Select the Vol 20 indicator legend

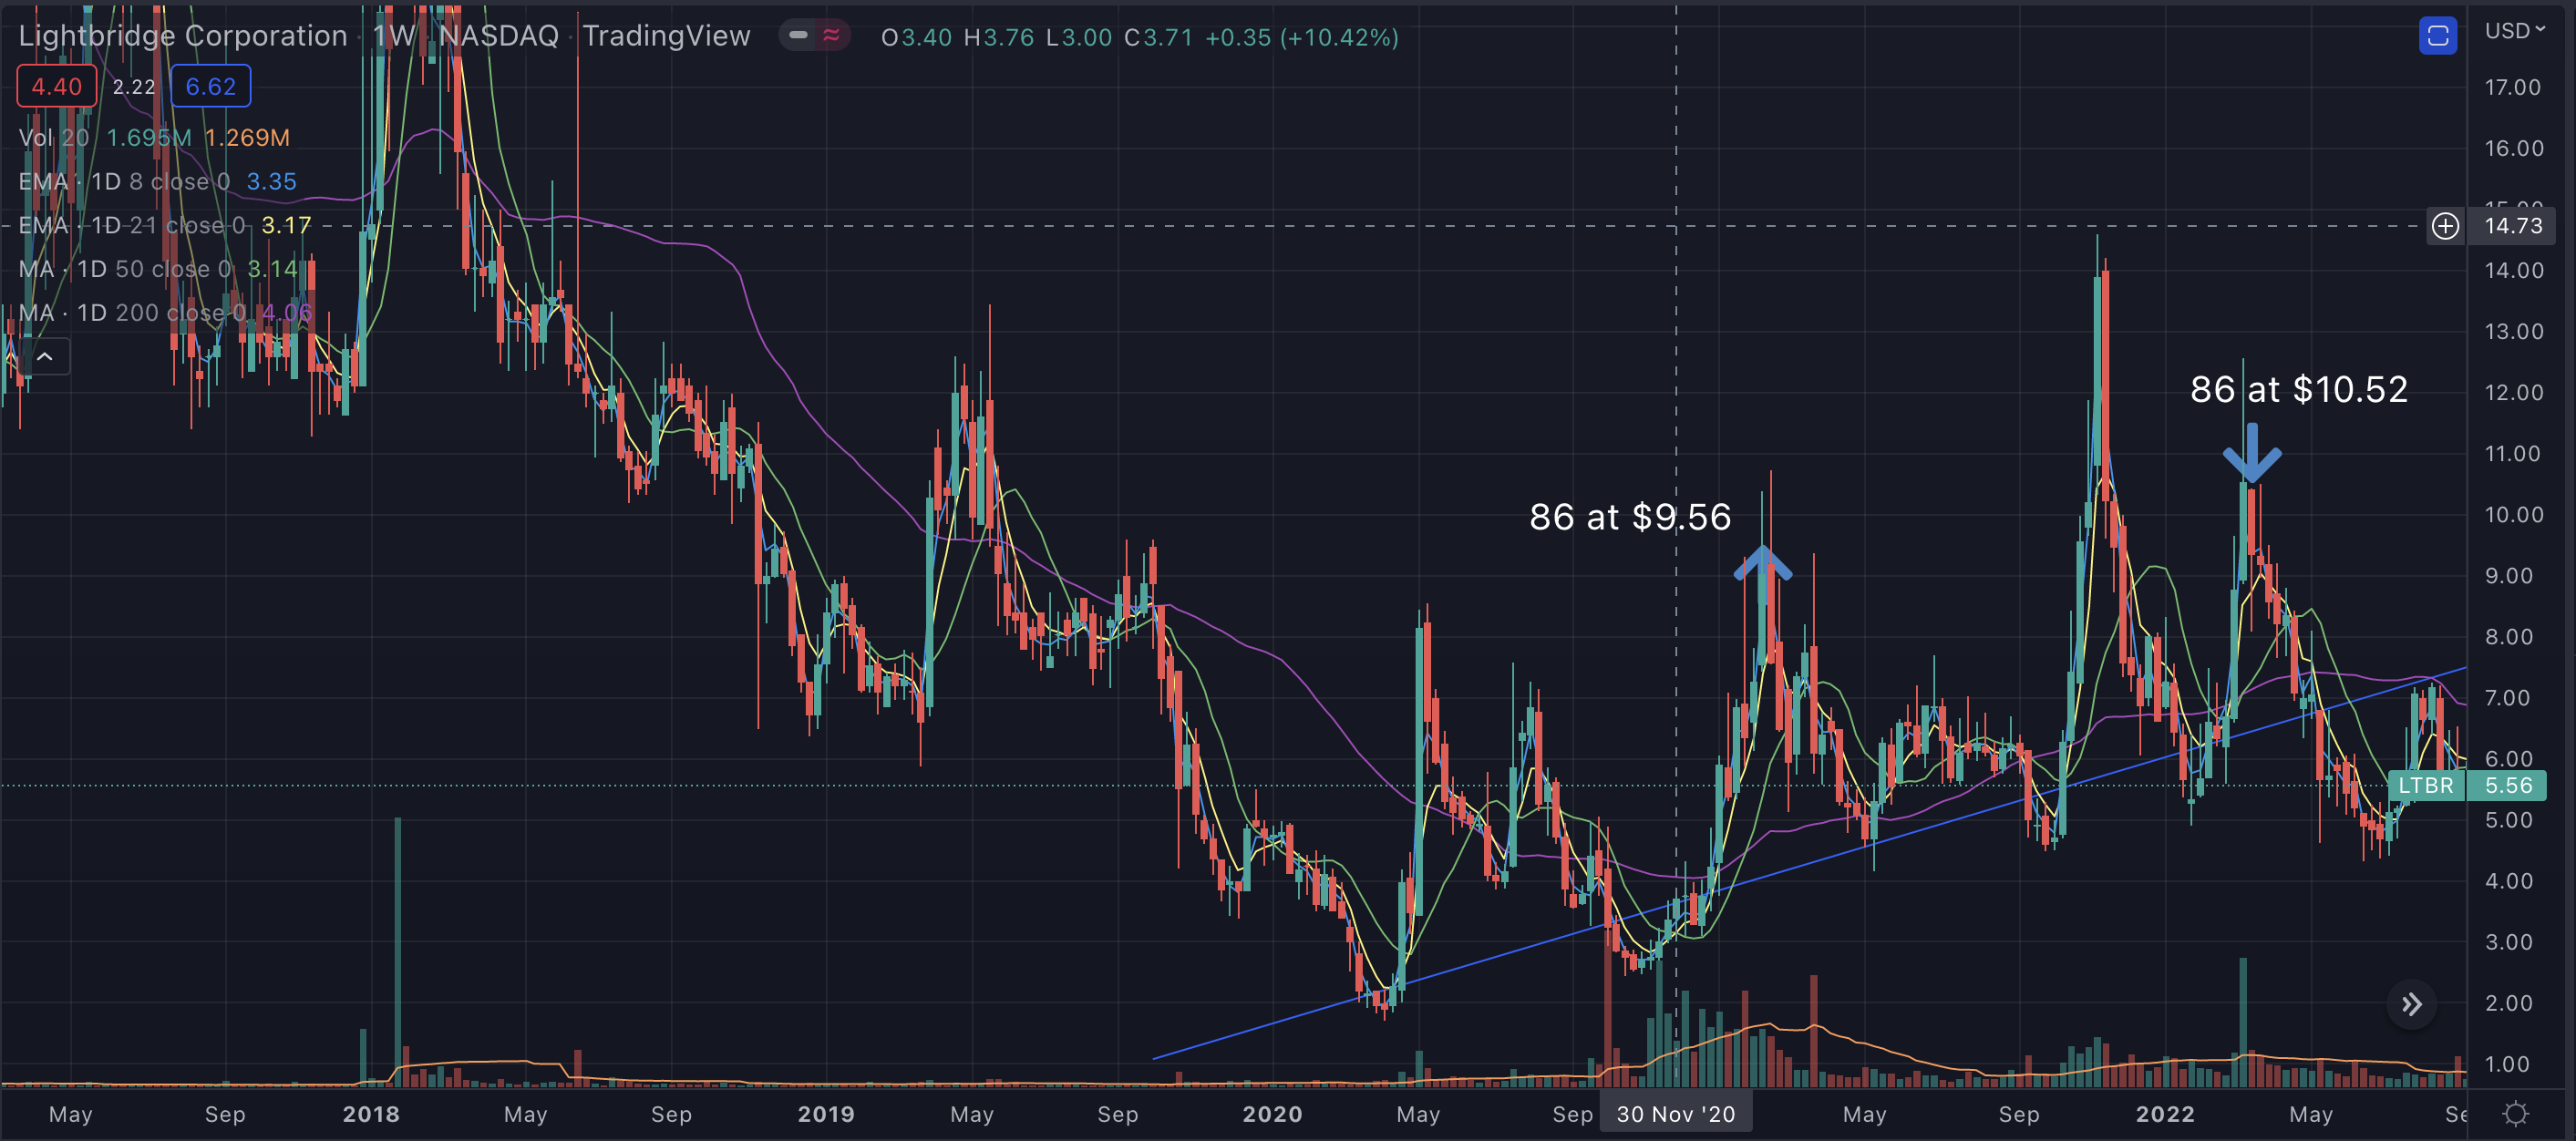coord(154,138)
